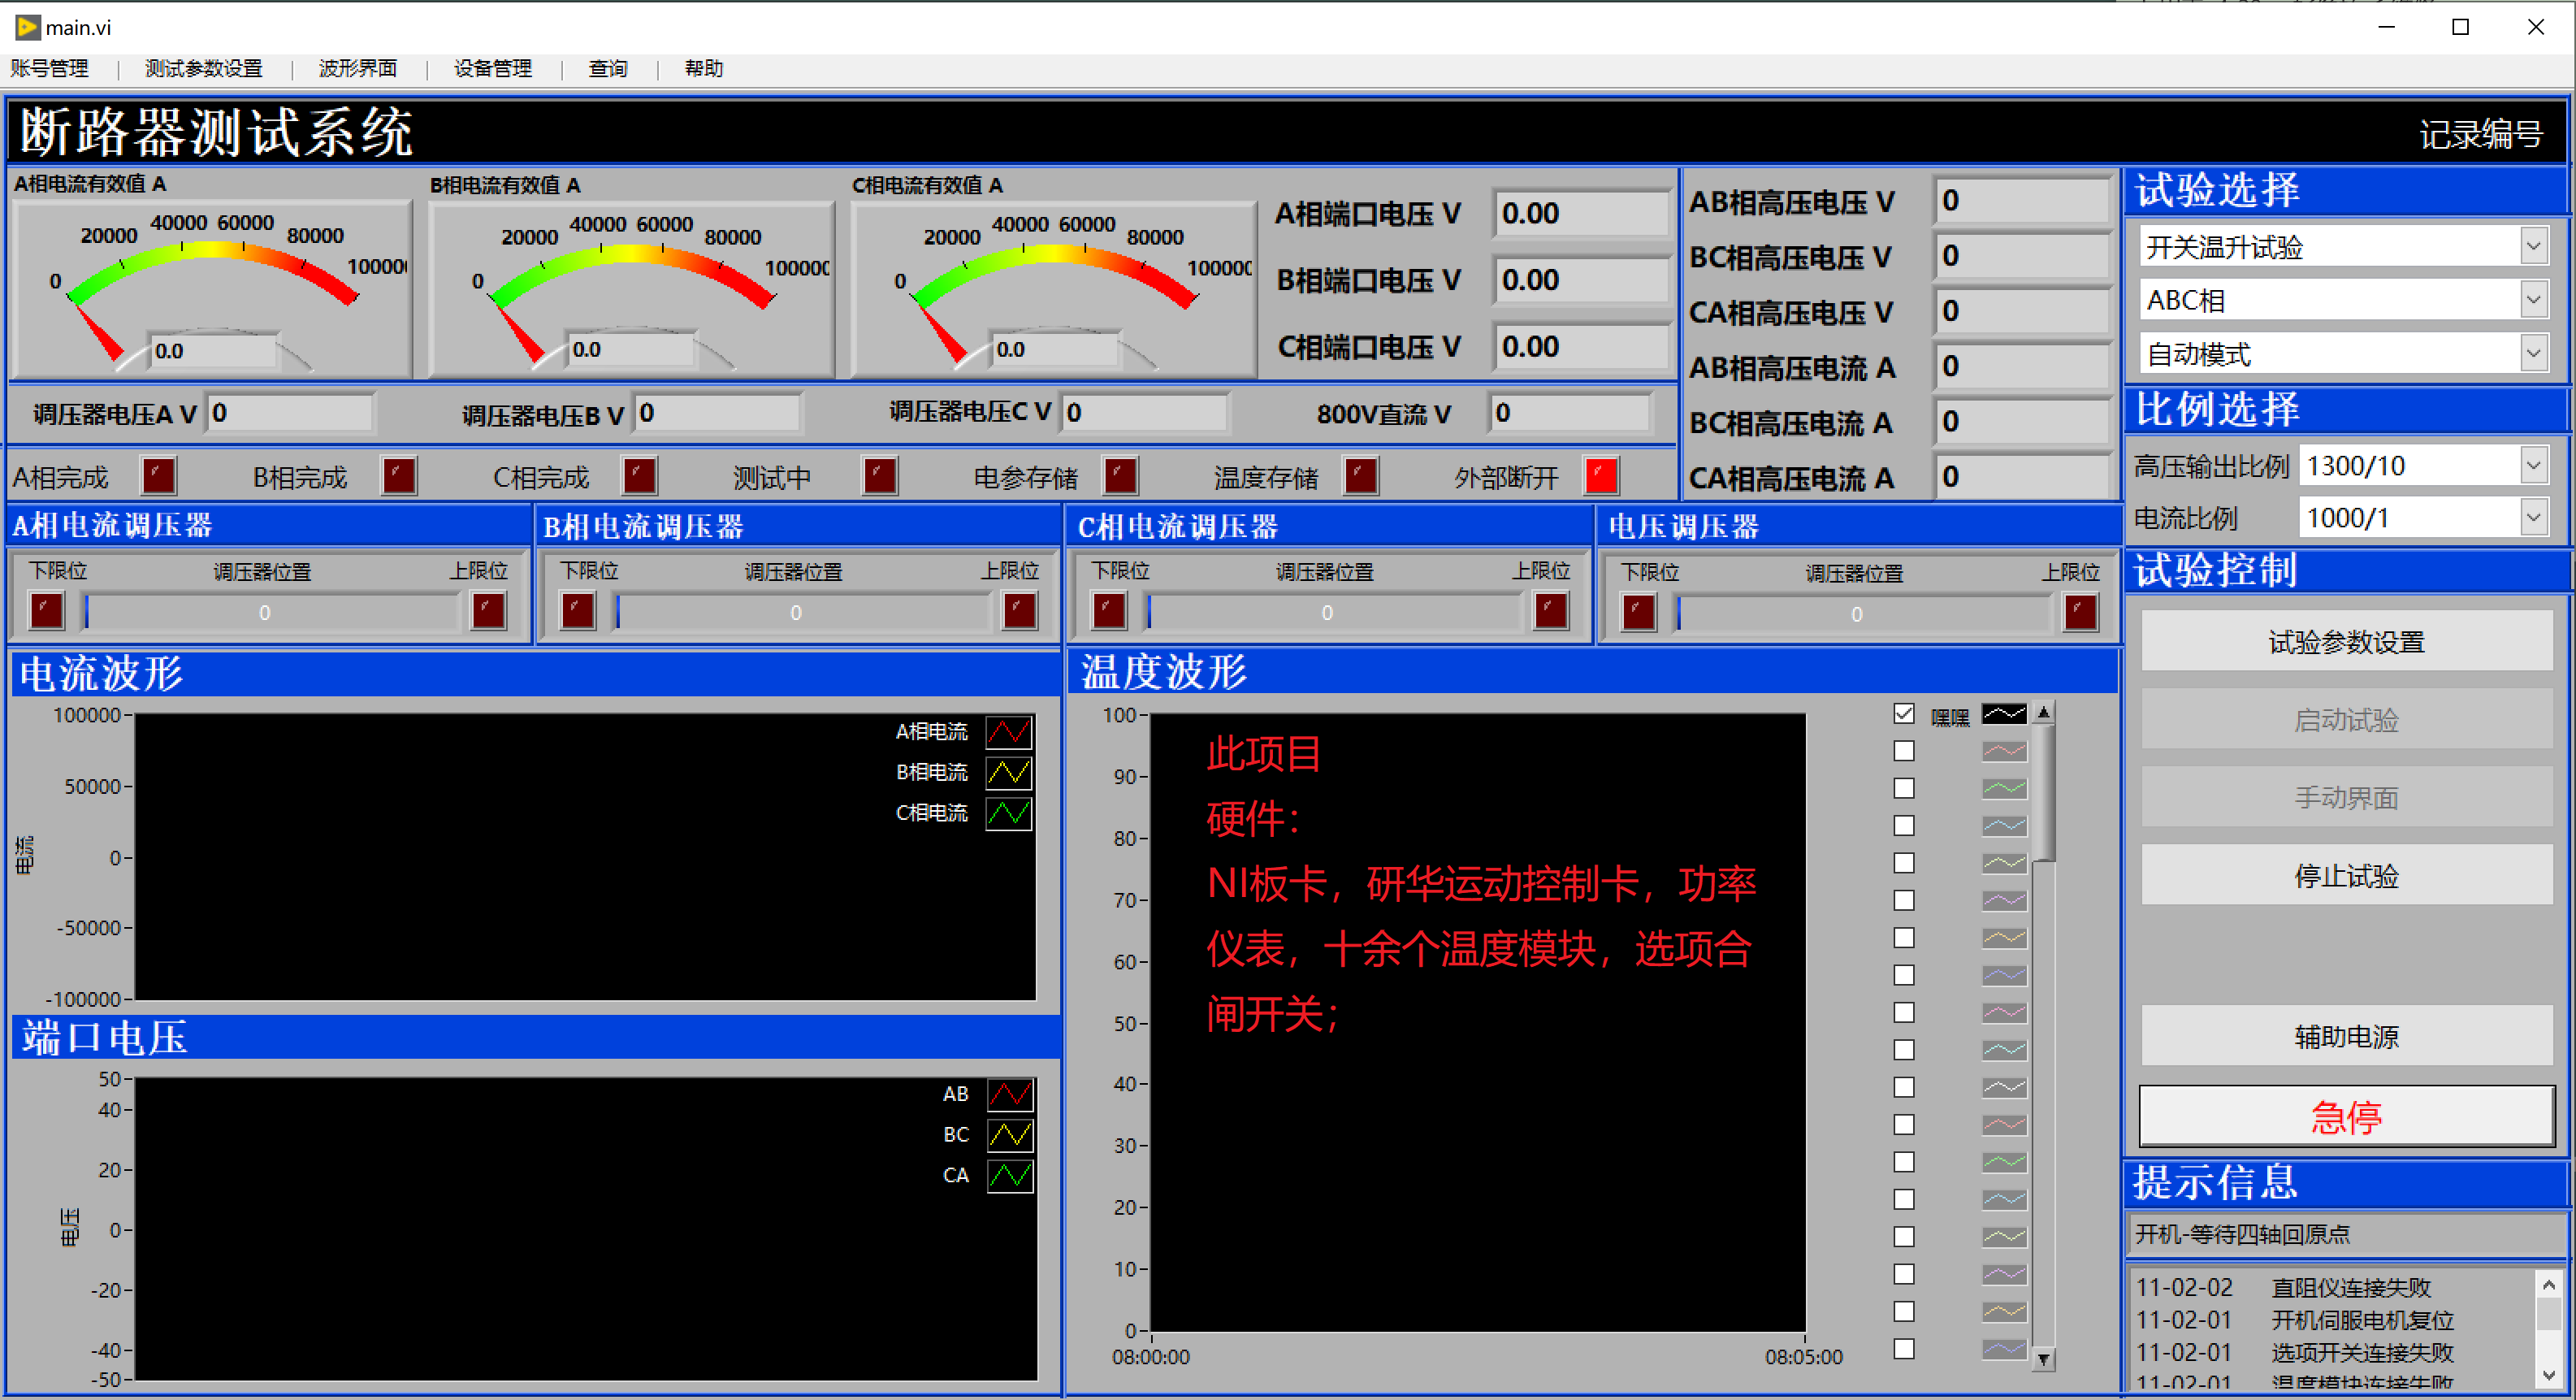Click the 测试中 status indicator LED
Screen dimensions: 2576x1400
click(879, 476)
